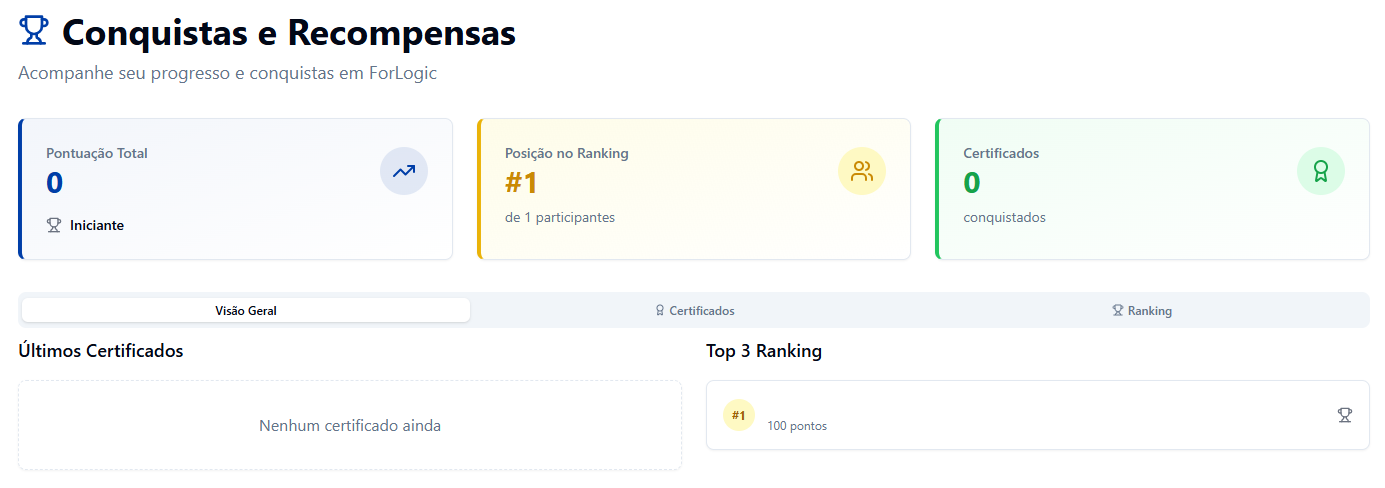Click the Top 3 Ranking heading
Screen dimensions: 1385x488
[764, 351]
